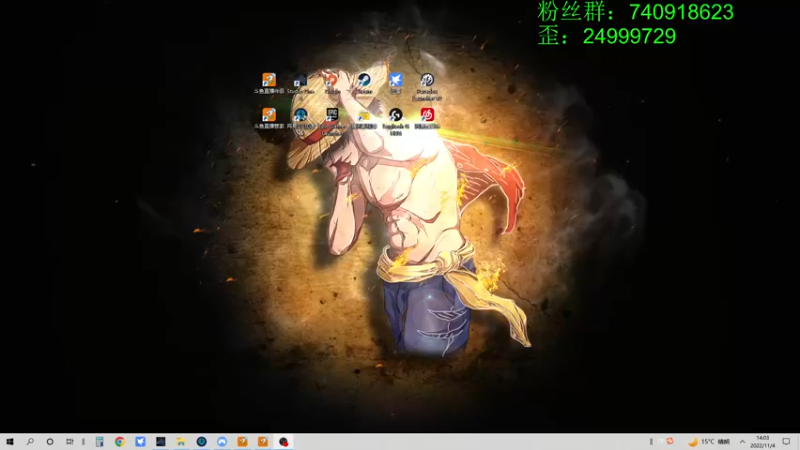
Task: Open Google Chrome from the taskbar
Action: point(119,441)
